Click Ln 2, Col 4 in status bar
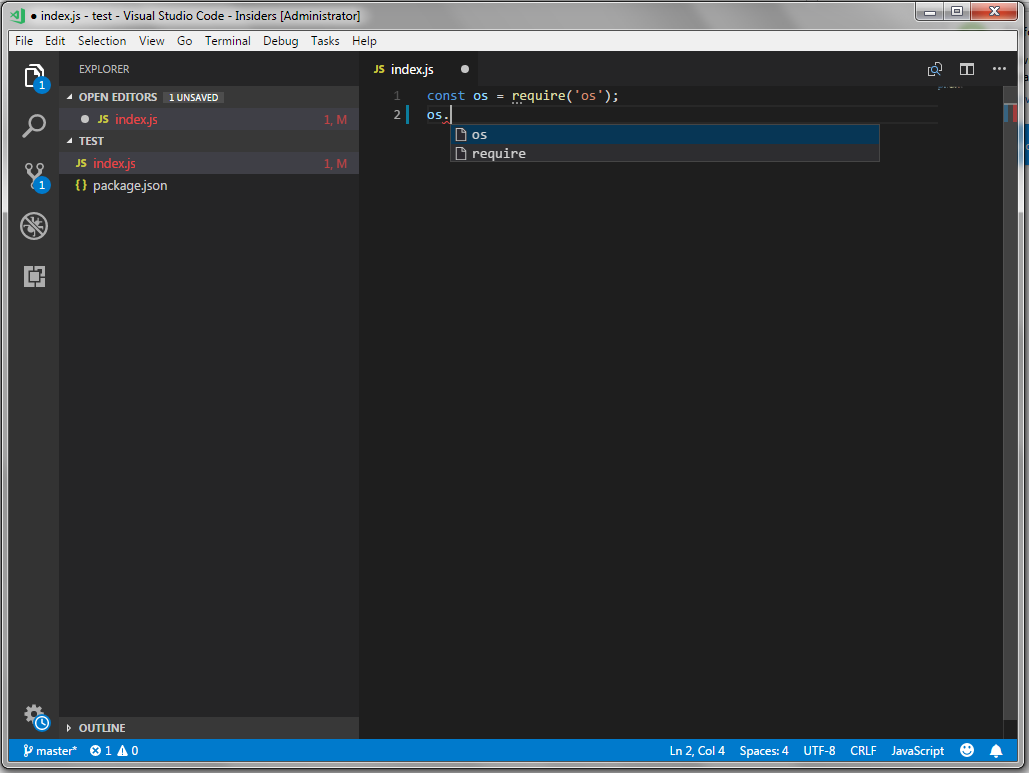 697,751
